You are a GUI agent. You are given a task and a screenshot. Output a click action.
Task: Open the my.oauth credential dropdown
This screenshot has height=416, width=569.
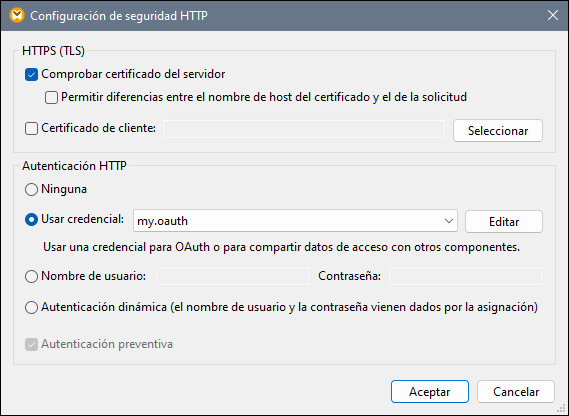295,221
